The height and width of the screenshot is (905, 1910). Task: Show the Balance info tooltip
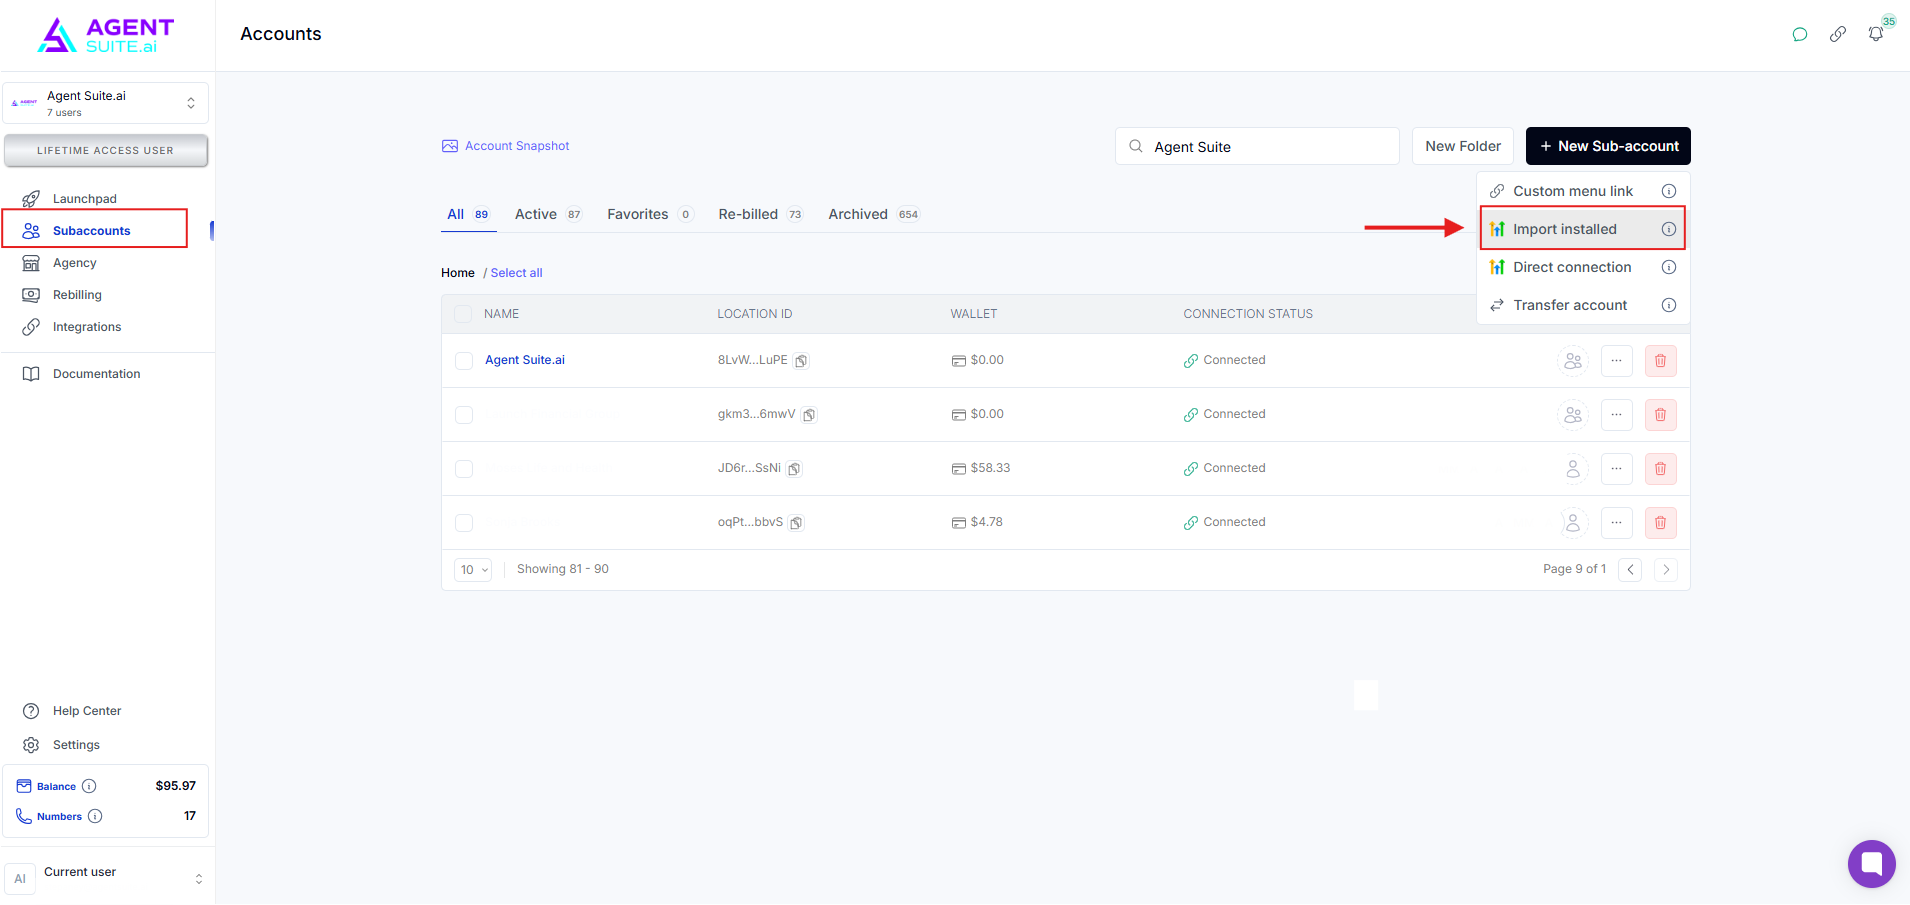pyautogui.click(x=89, y=786)
